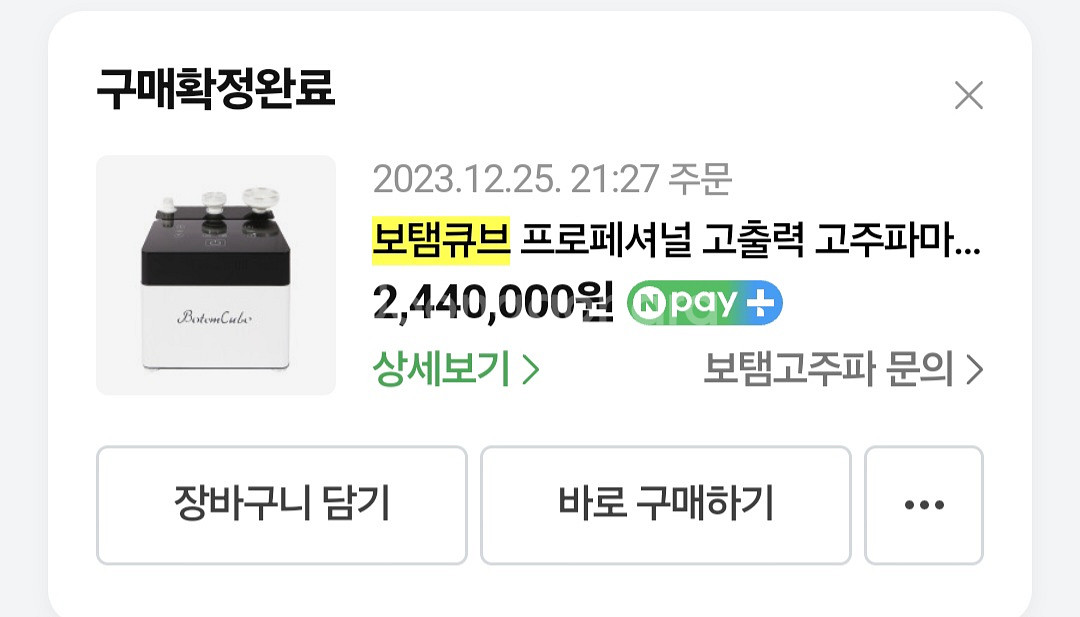The height and width of the screenshot is (617, 1080).
Task: Click the Npay plus payment badge
Action: click(705, 302)
